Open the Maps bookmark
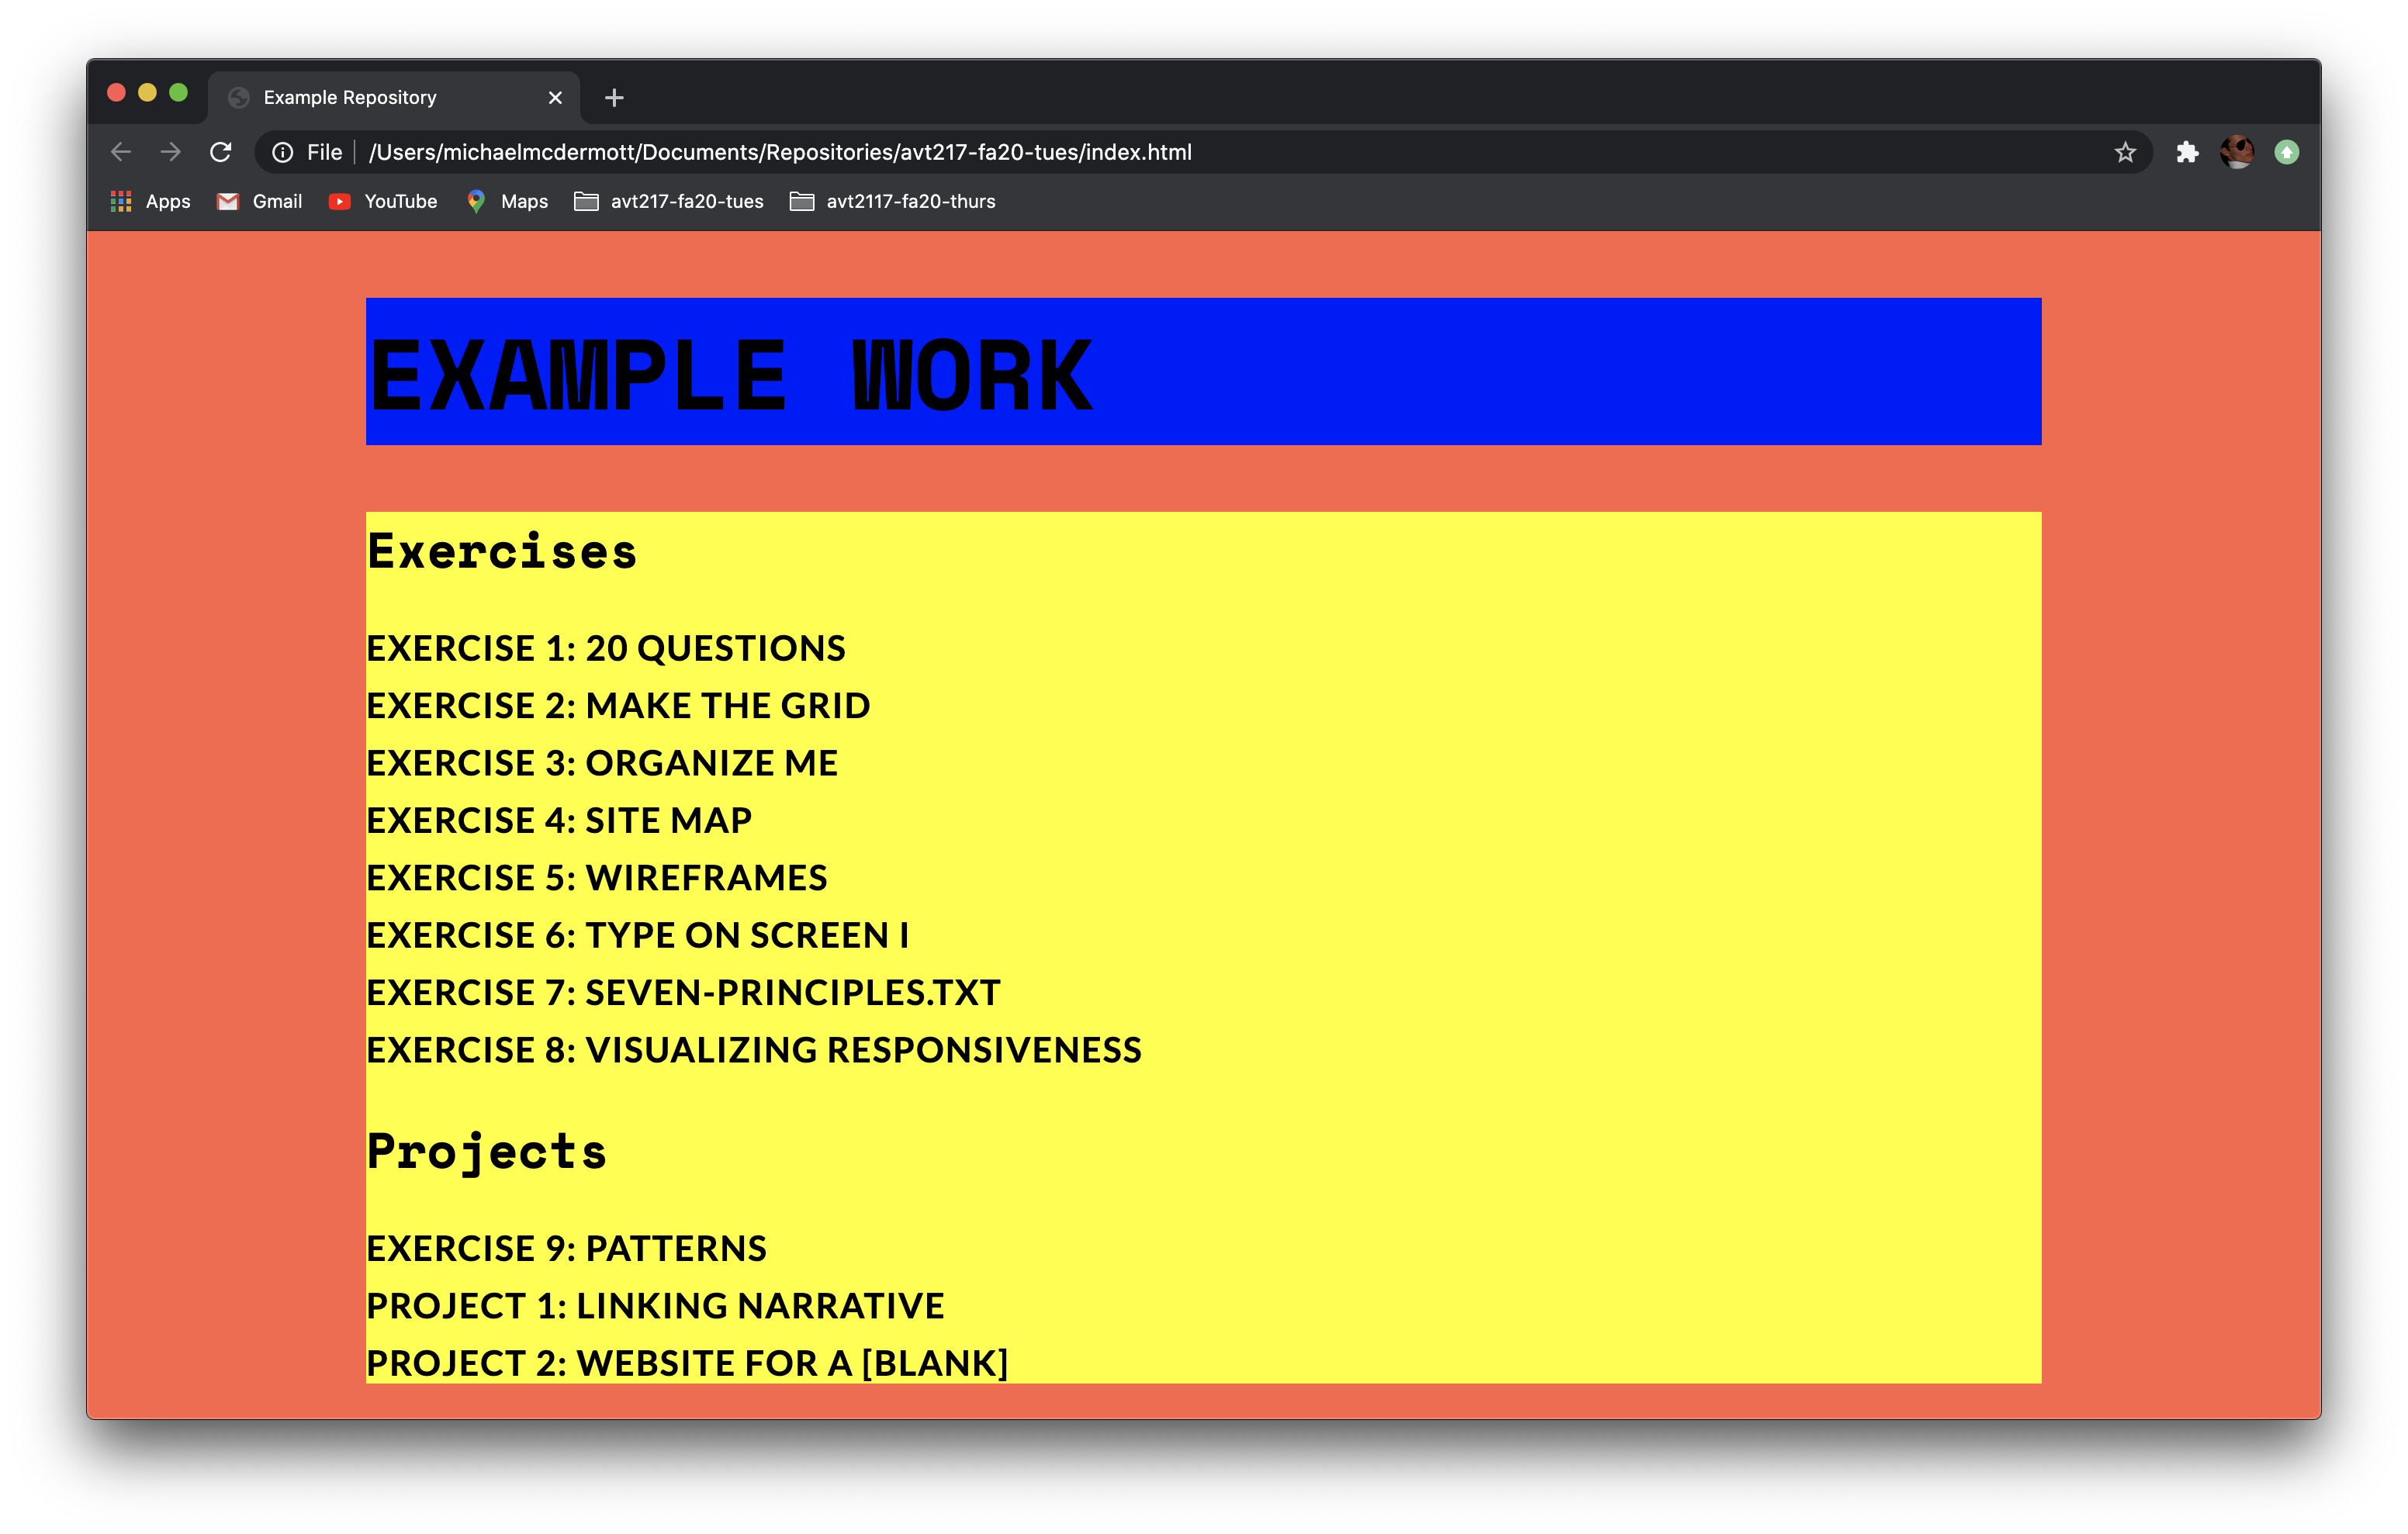This screenshot has width=2408, height=1534. tap(507, 201)
